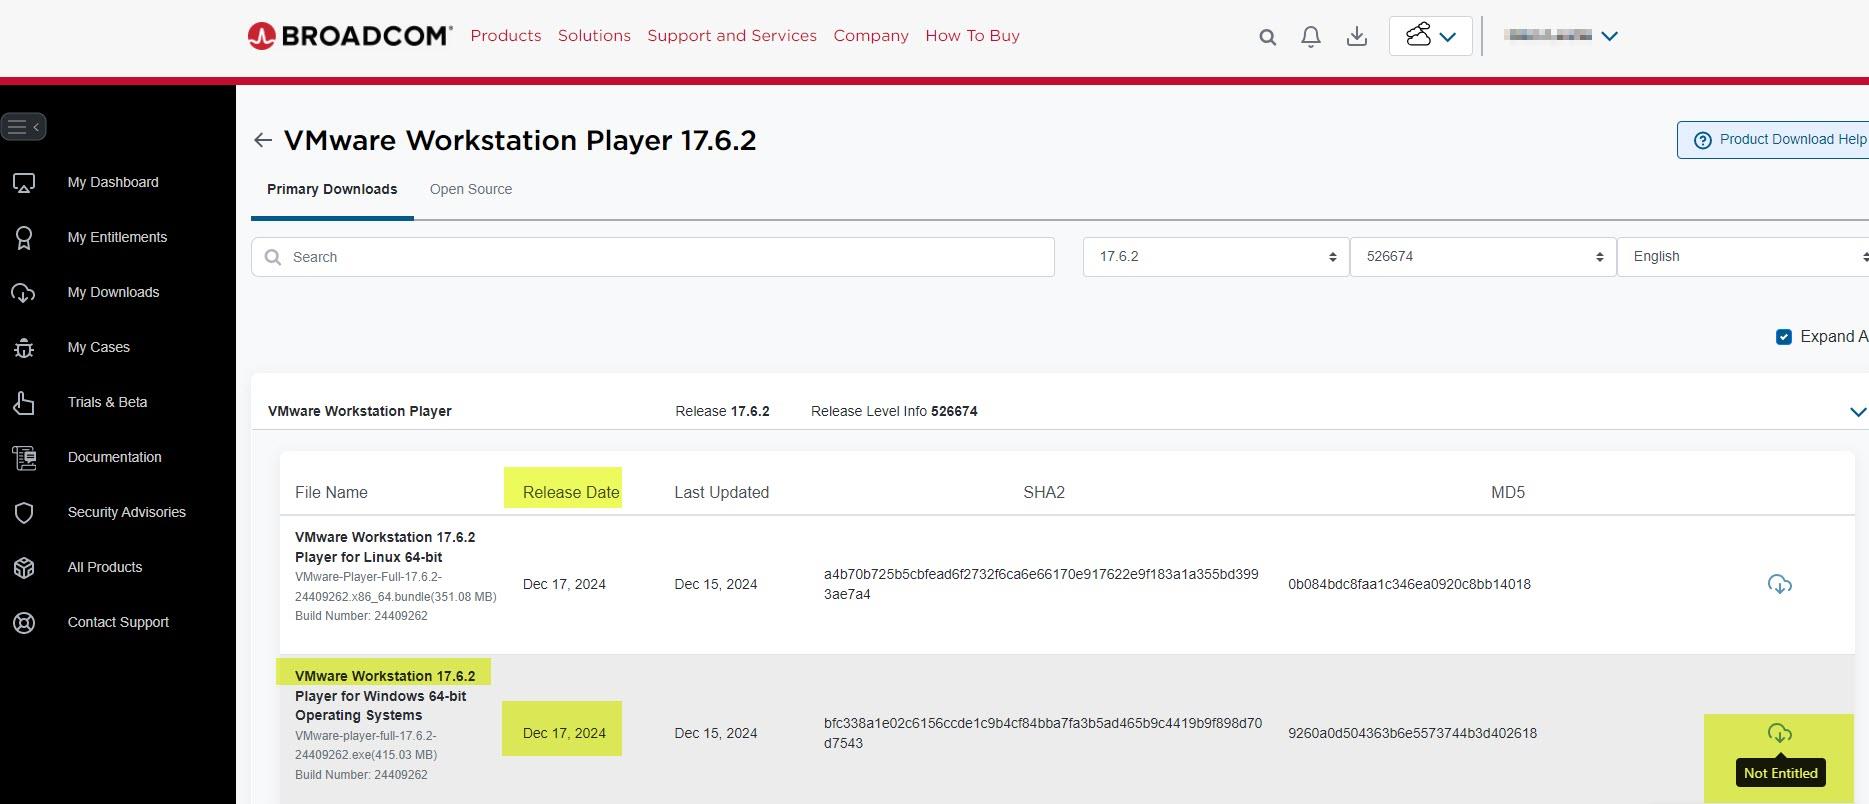
Task: Open the 17.6.2 version dropdown
Action: pyautogui.click(x=1215, y=257)
